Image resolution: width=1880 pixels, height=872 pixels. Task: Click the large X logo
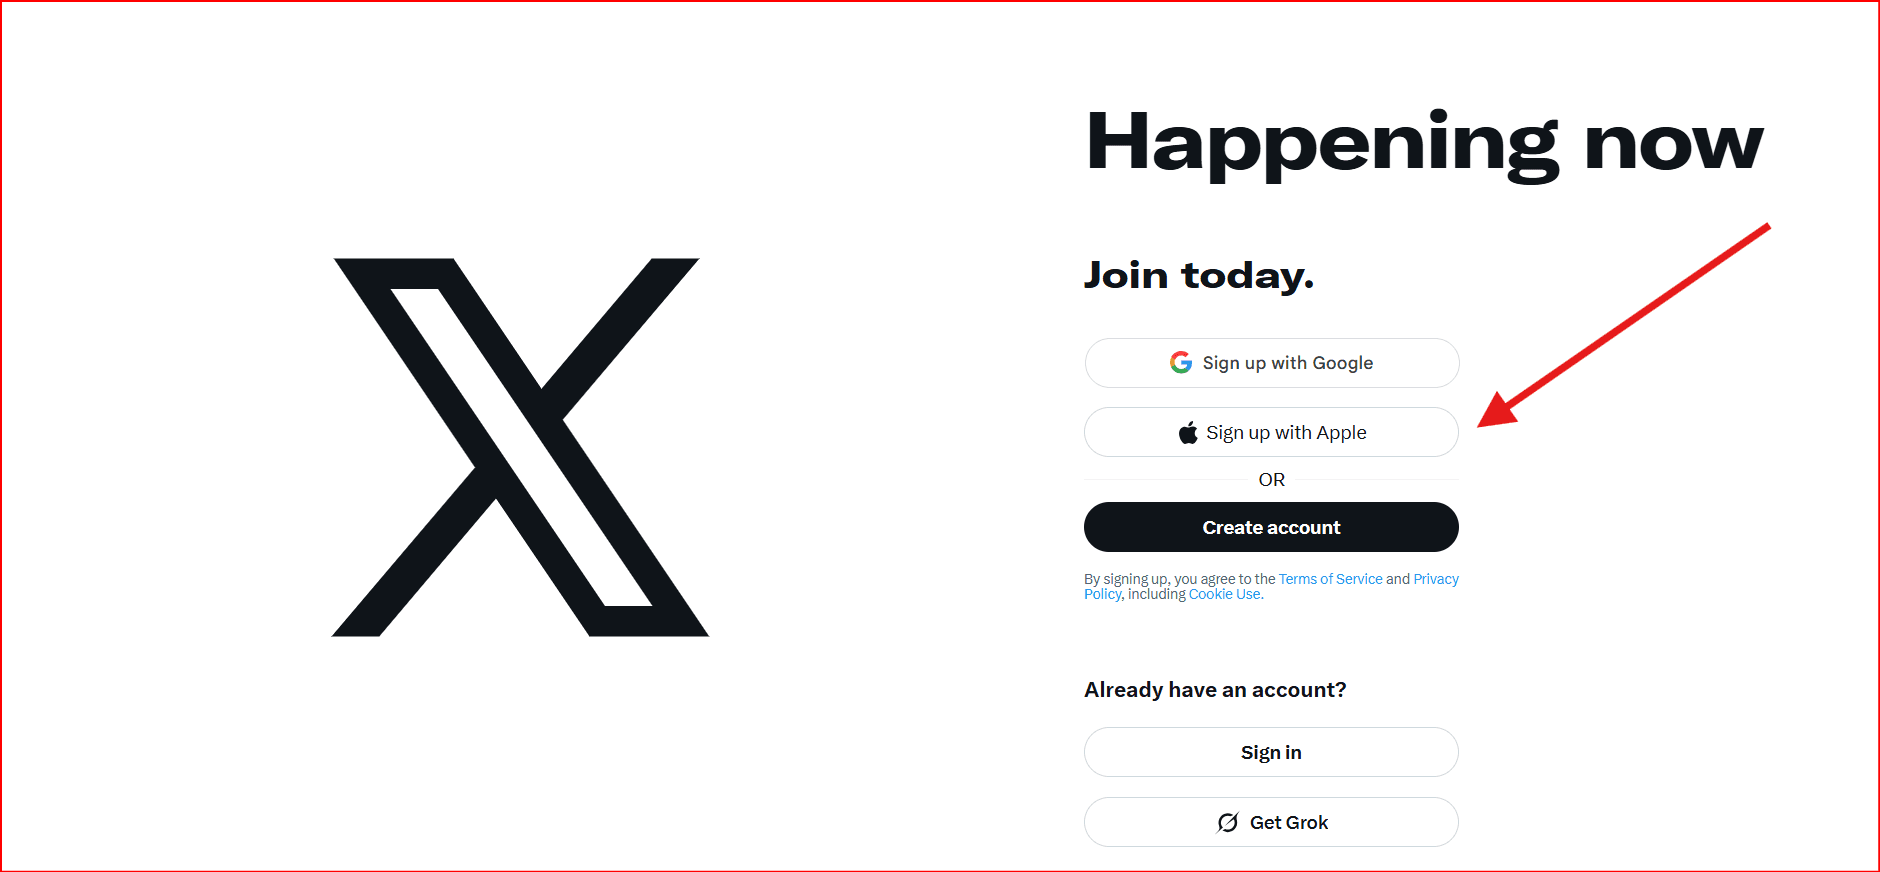pyautogui.click(x=520, y=447)
